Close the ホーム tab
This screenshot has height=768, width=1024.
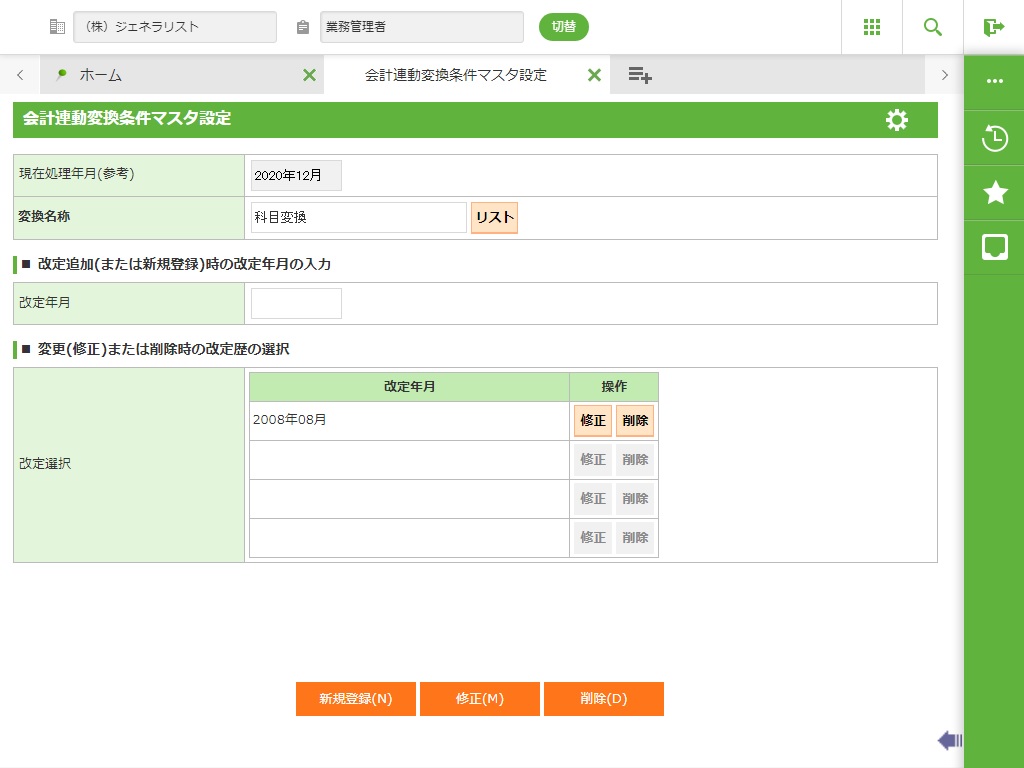(309, 75)
